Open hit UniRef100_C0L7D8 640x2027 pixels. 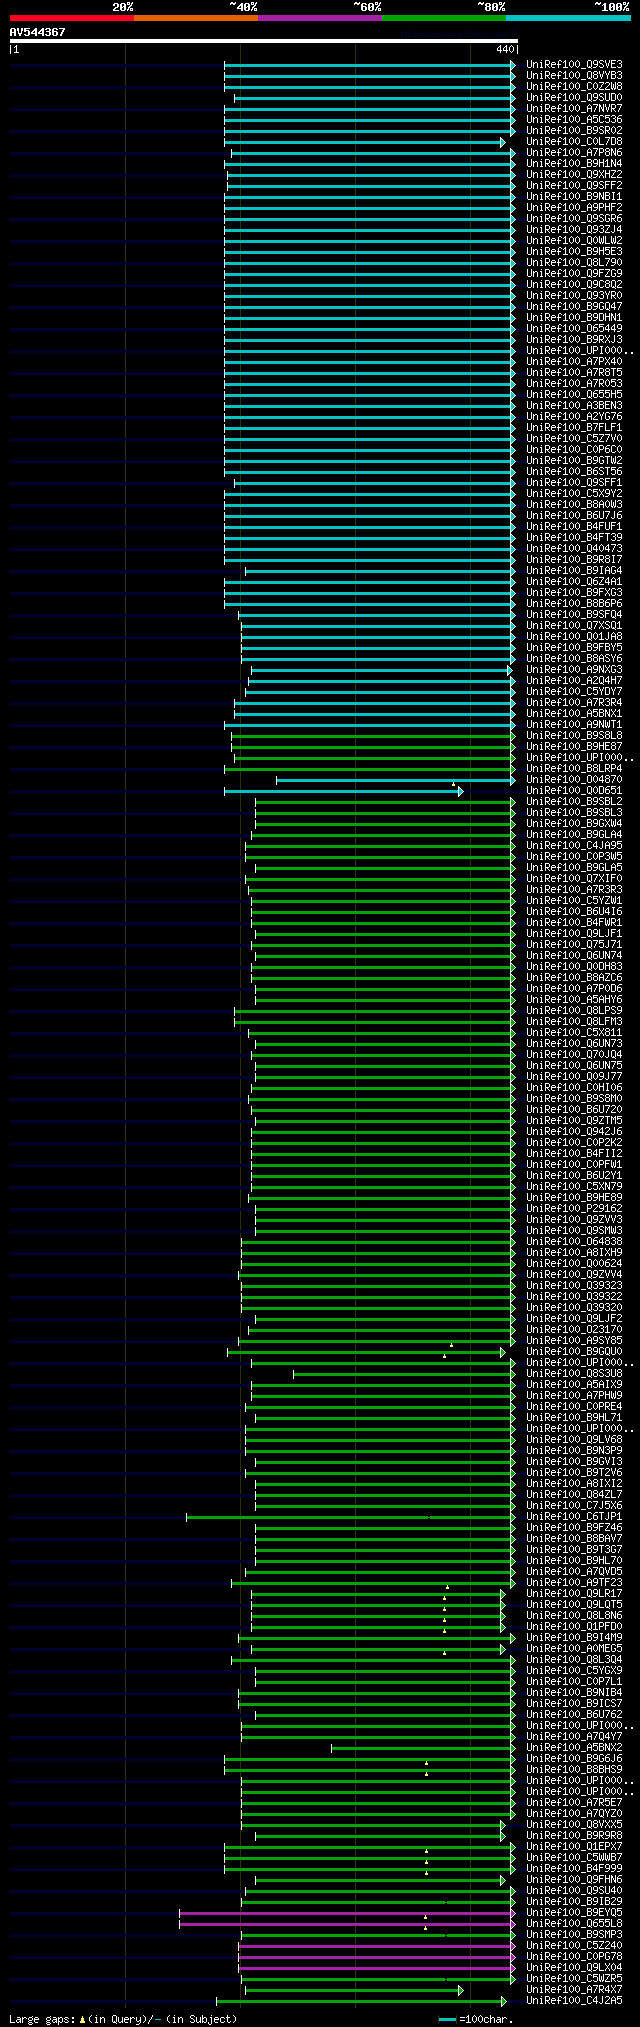(x=574, y=141)
